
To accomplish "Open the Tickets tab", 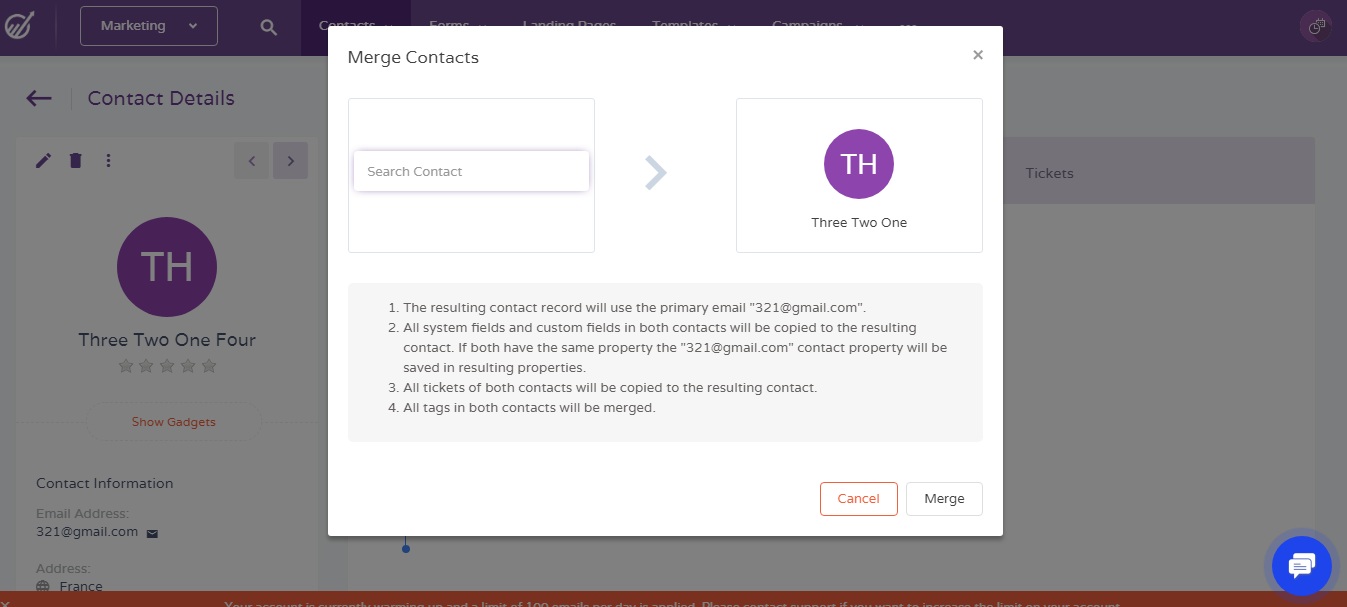I will (x=1049, y=173).
